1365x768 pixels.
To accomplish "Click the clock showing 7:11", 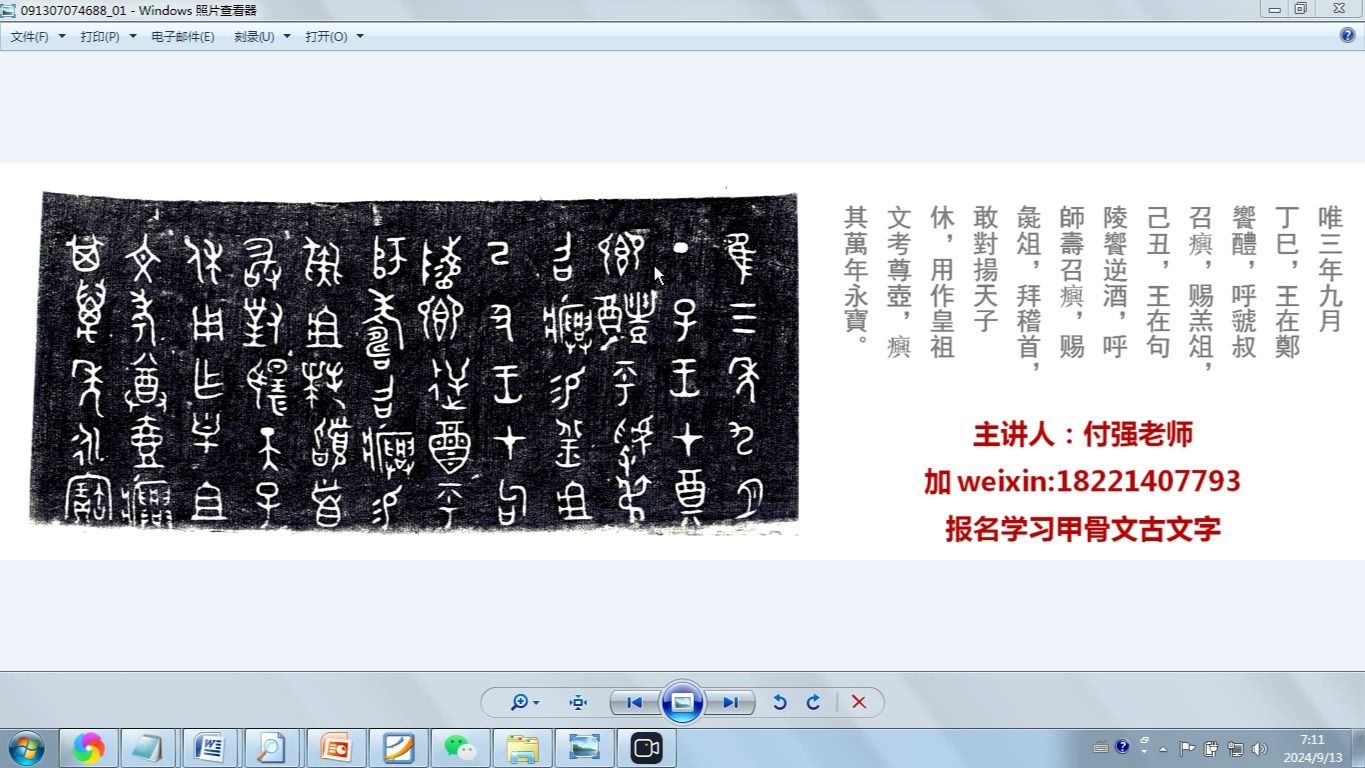I will click(1313, 748).
